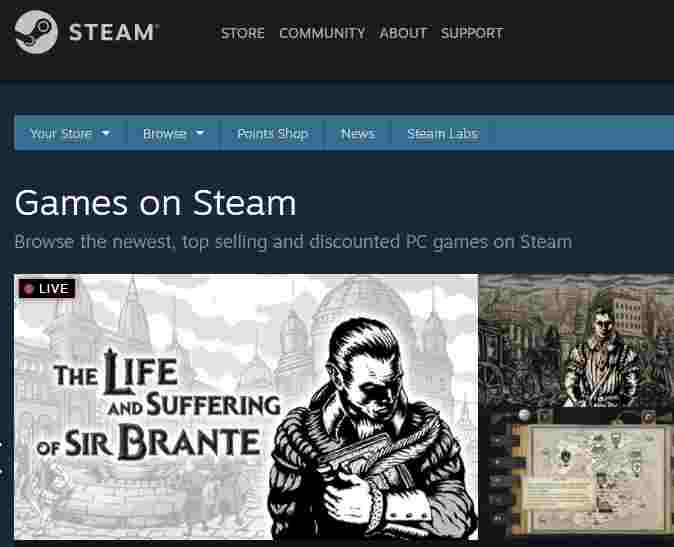View the upper color screenshot thumbnail
The image size is (674, 547).
[576, 340]
